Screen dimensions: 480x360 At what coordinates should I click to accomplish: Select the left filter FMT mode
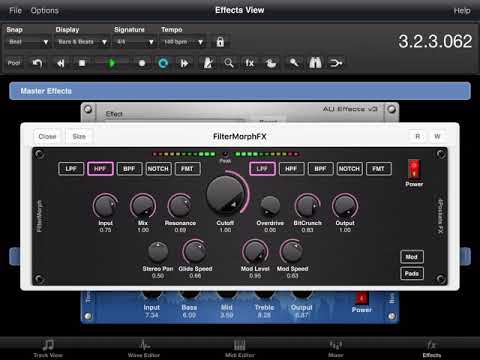pos(187,169)
